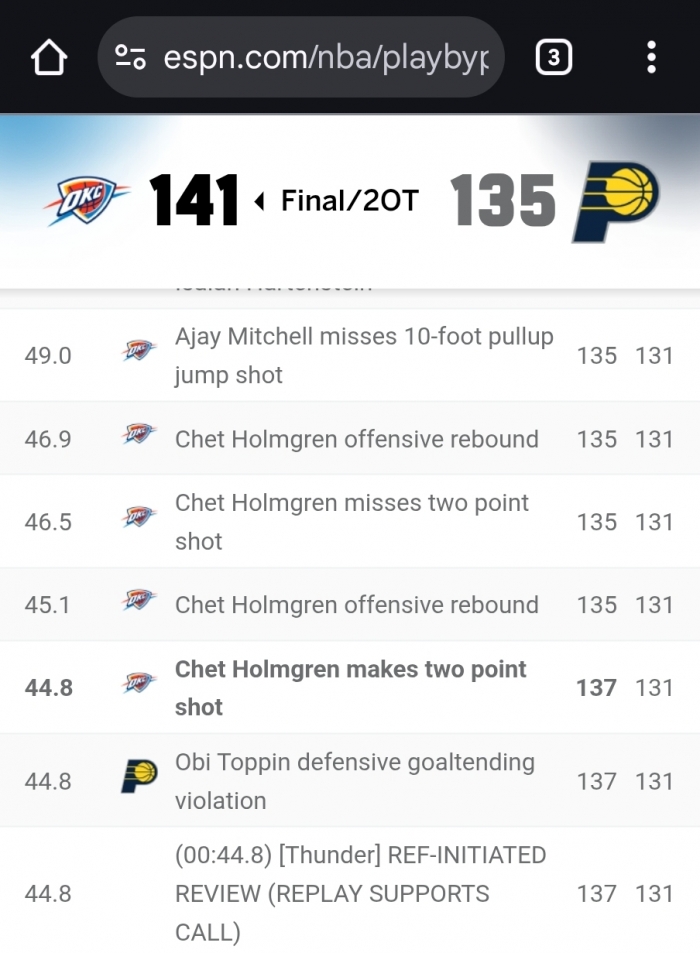Click Thunder icon at the 46.9 rebound row

click(x=139, y=435)
